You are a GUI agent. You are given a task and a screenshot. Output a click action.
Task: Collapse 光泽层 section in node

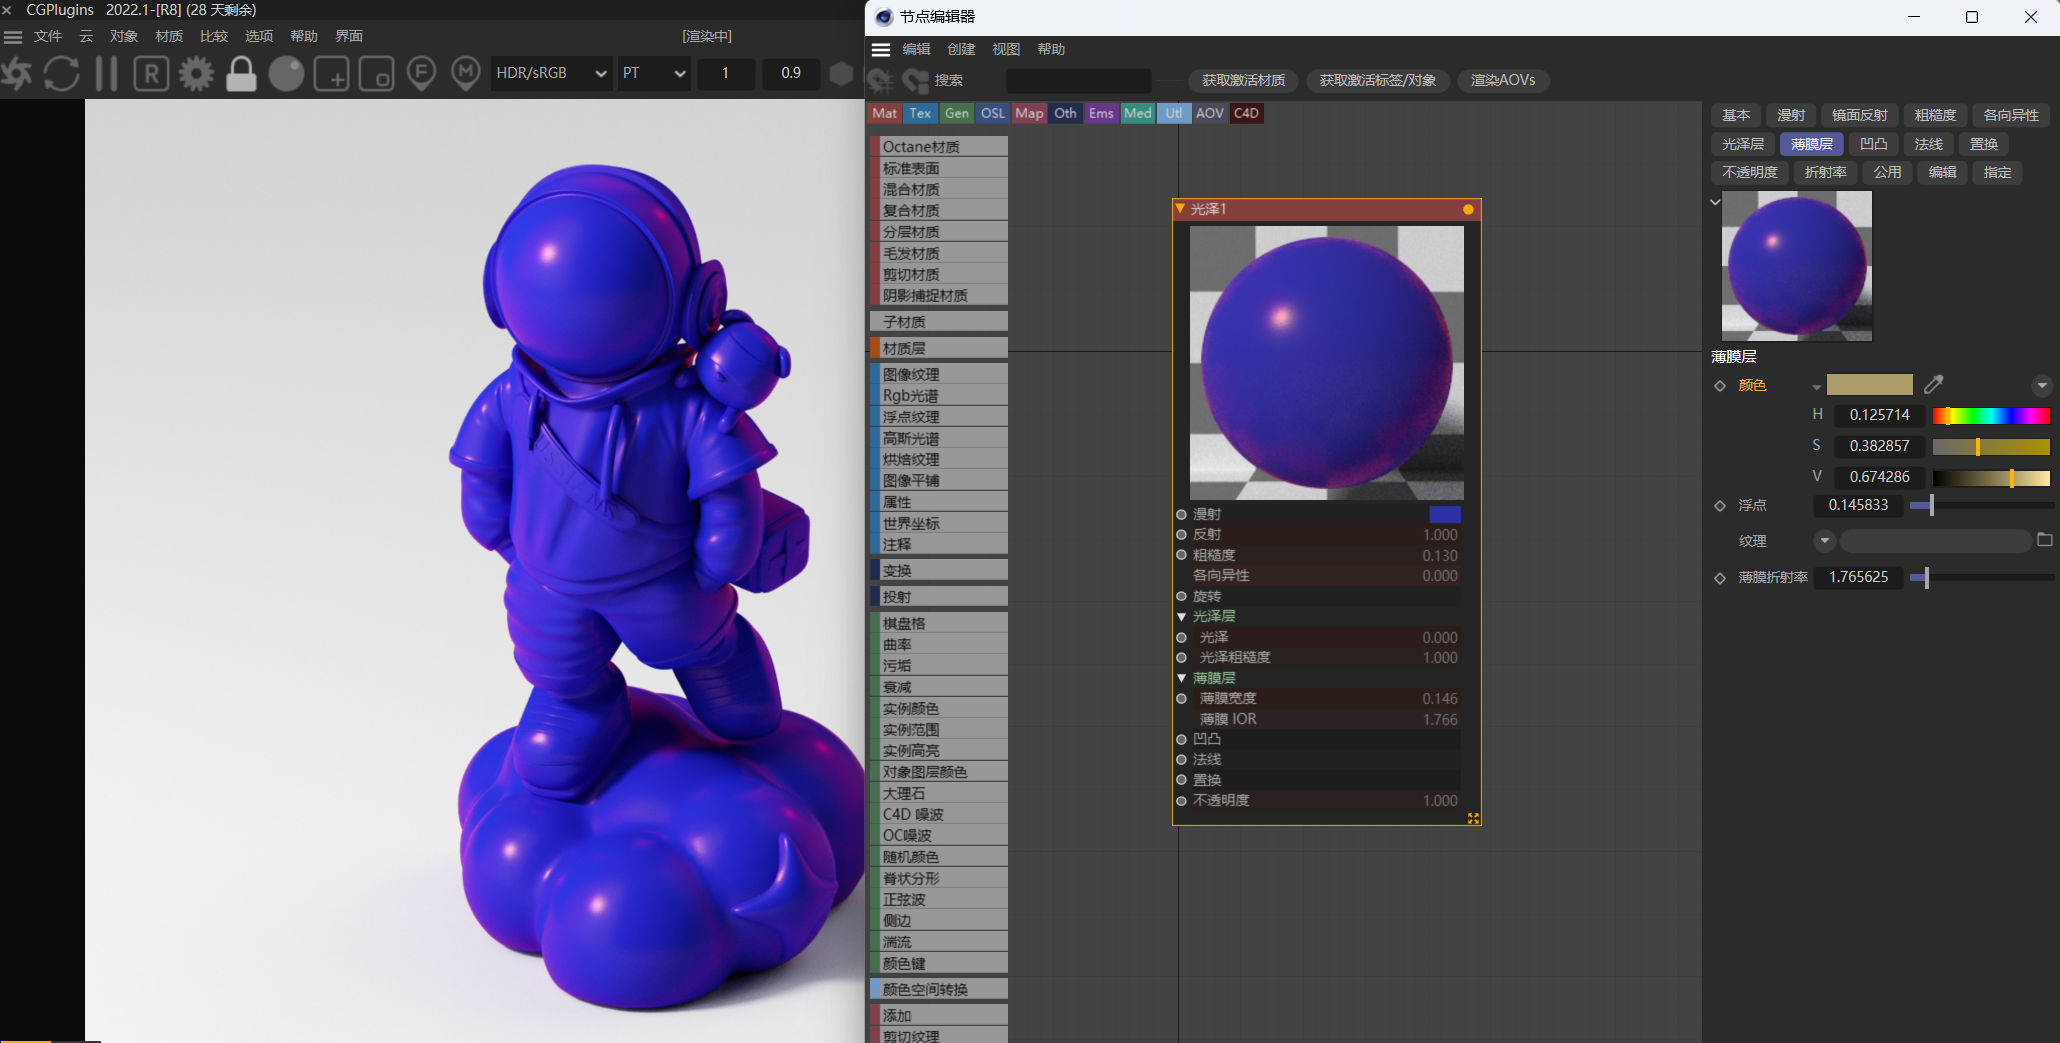click(x=1181, y=617)
